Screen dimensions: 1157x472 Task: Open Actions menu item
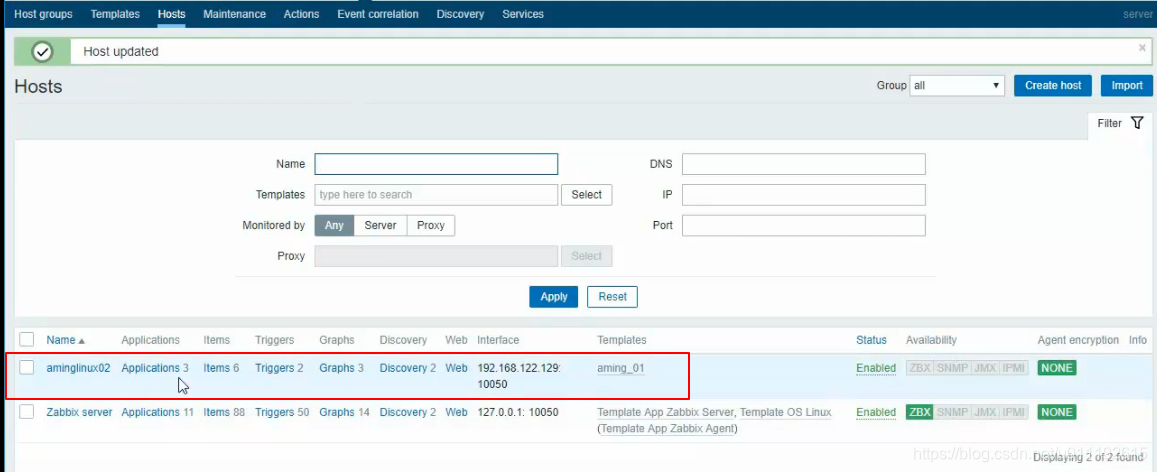301,14
